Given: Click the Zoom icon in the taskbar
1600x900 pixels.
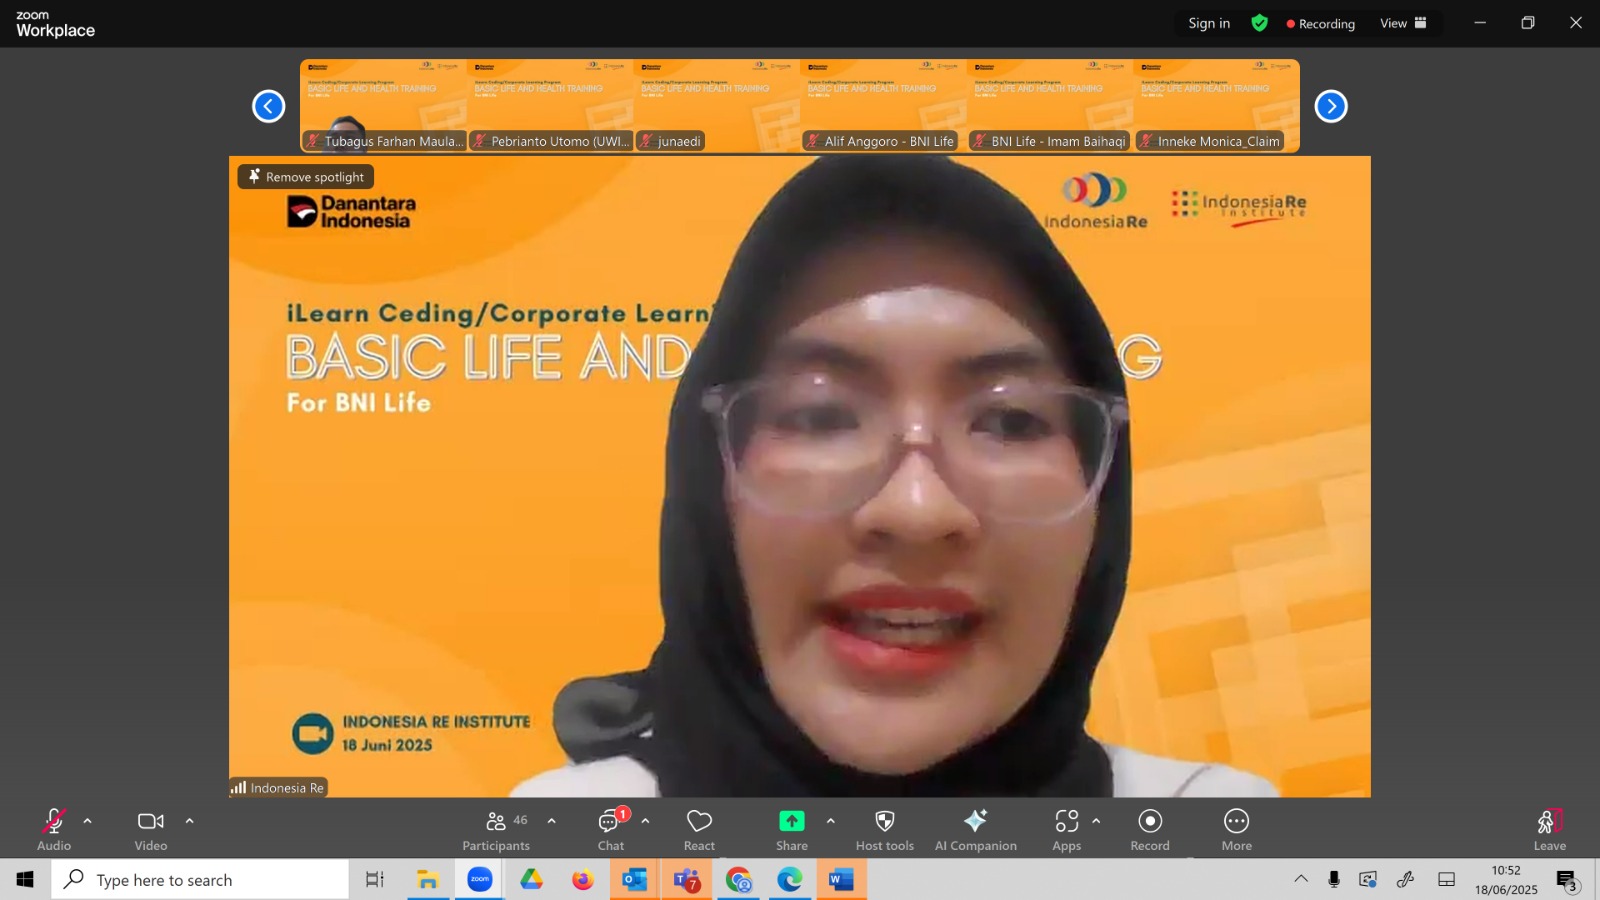Looking at the screenshot, I should tap(480, 880).
